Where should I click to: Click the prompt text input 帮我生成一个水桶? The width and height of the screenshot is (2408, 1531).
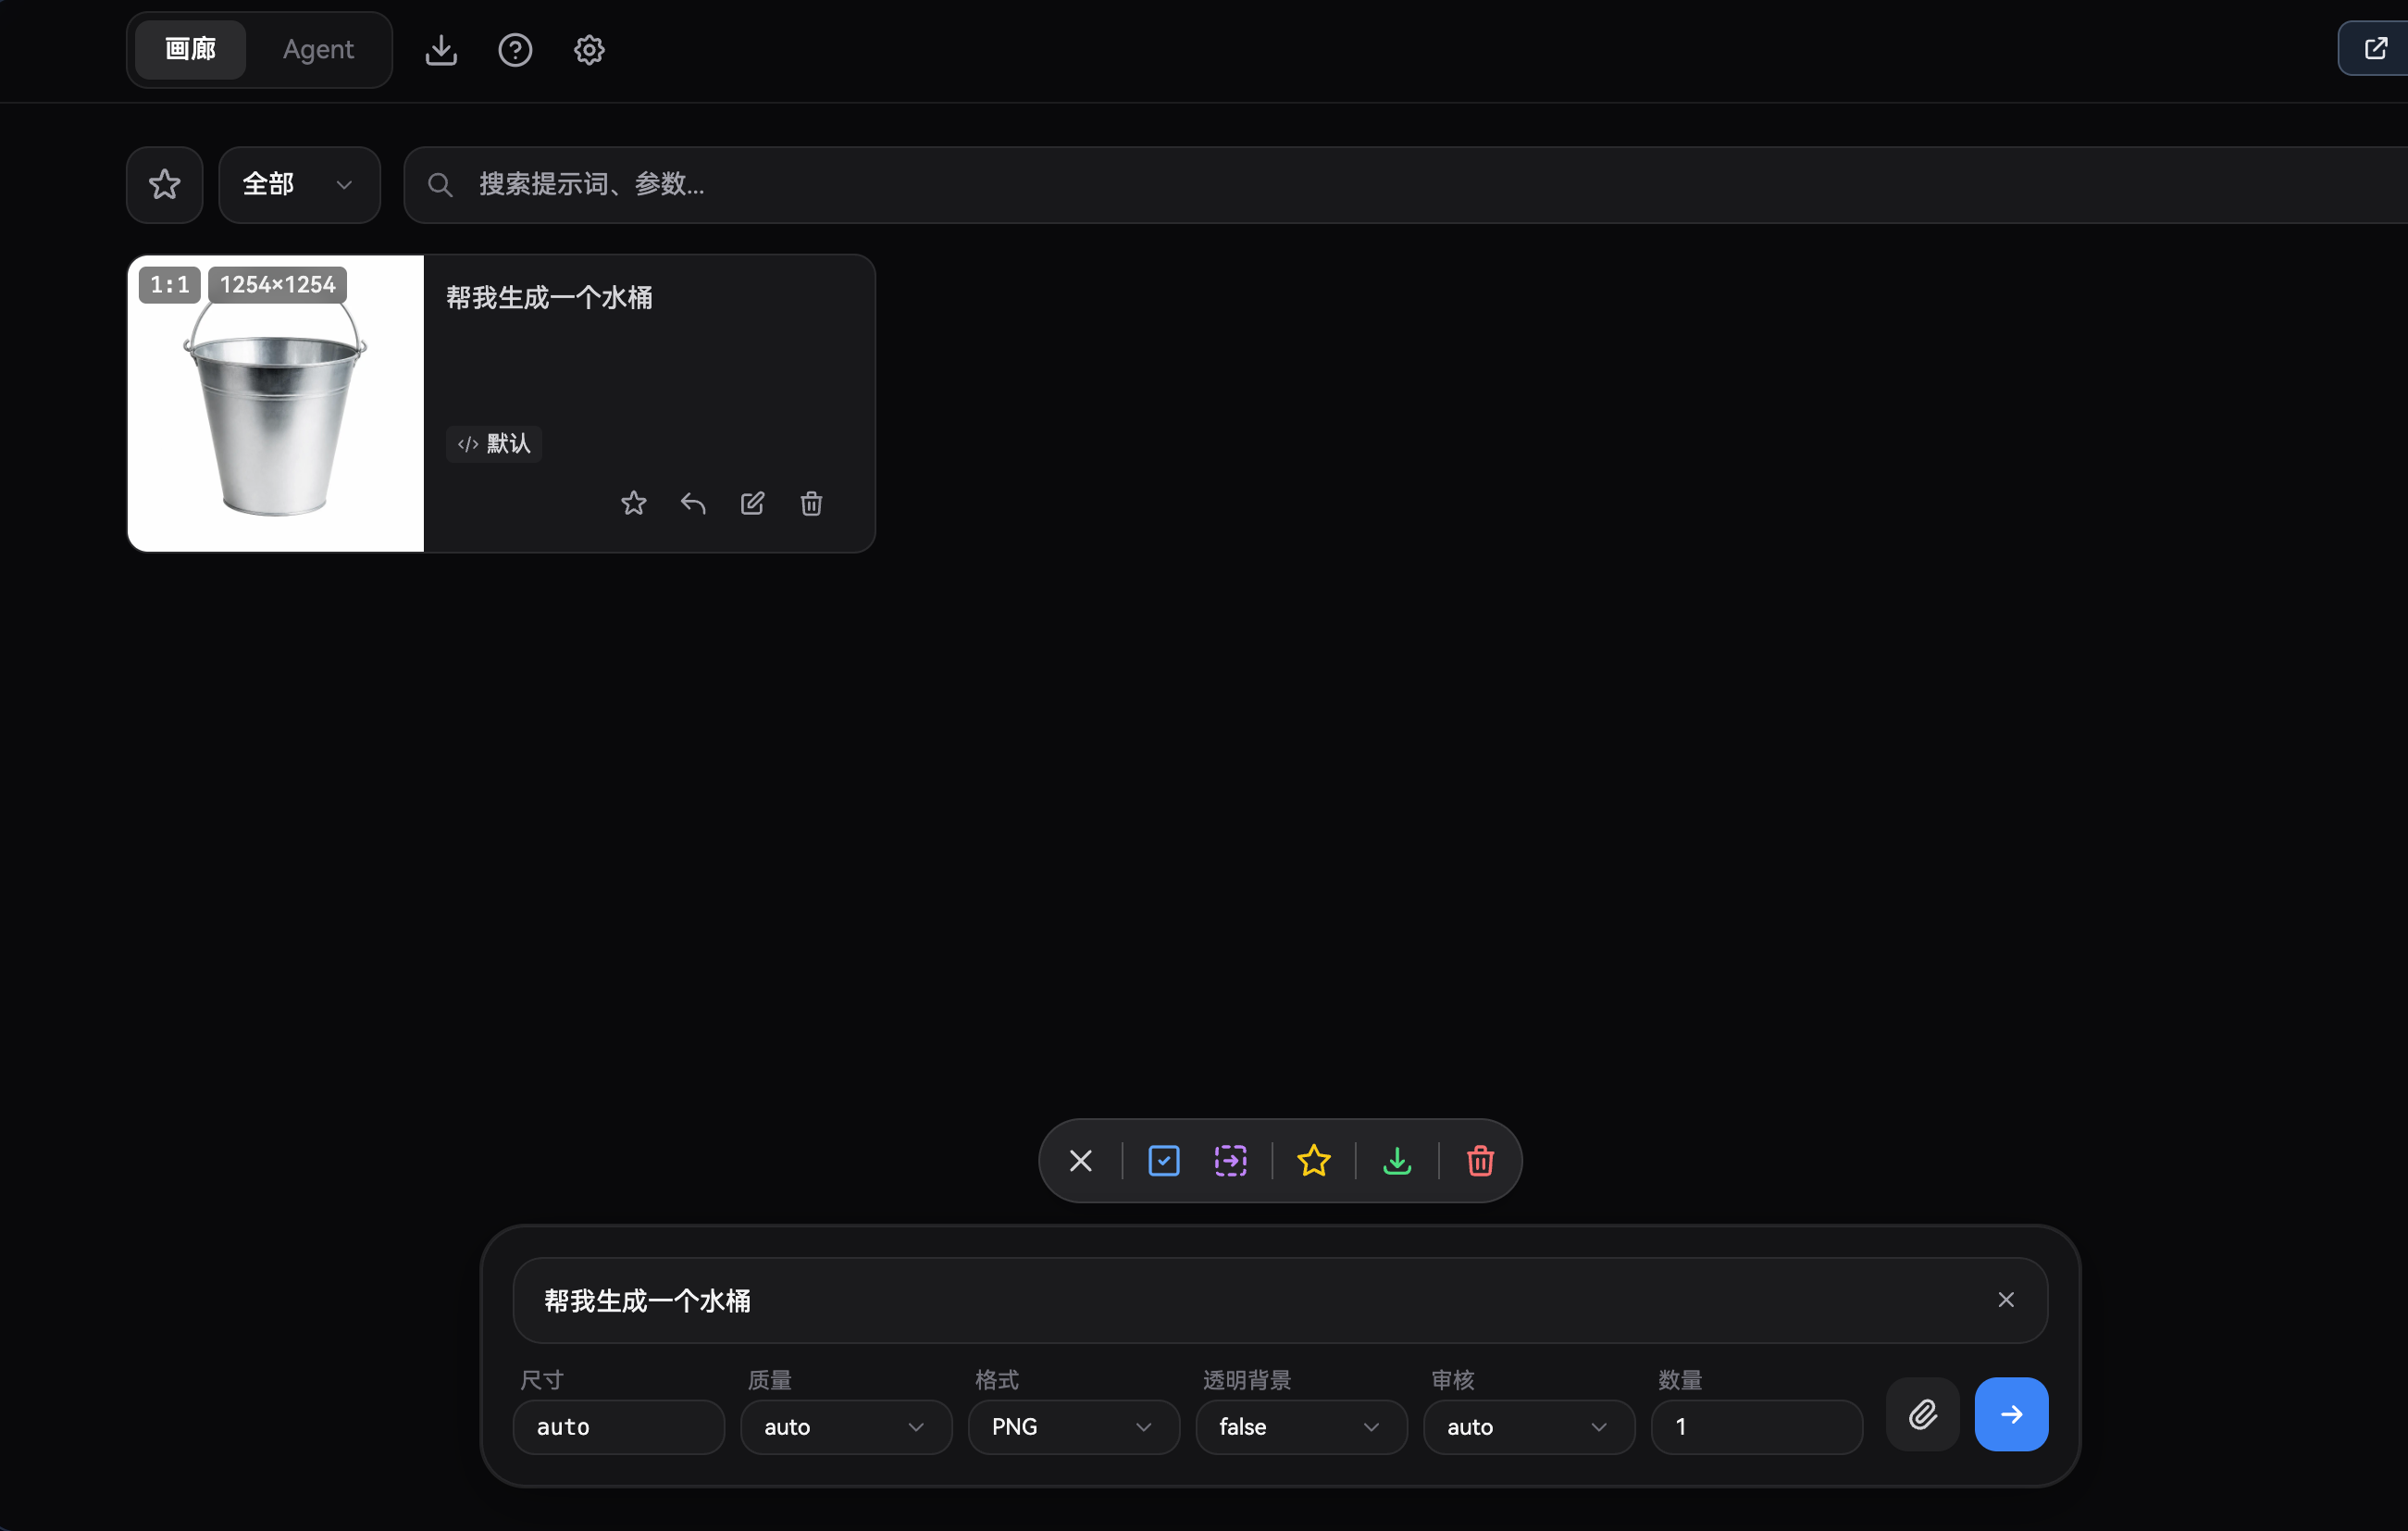[x=1281, y=1300]
